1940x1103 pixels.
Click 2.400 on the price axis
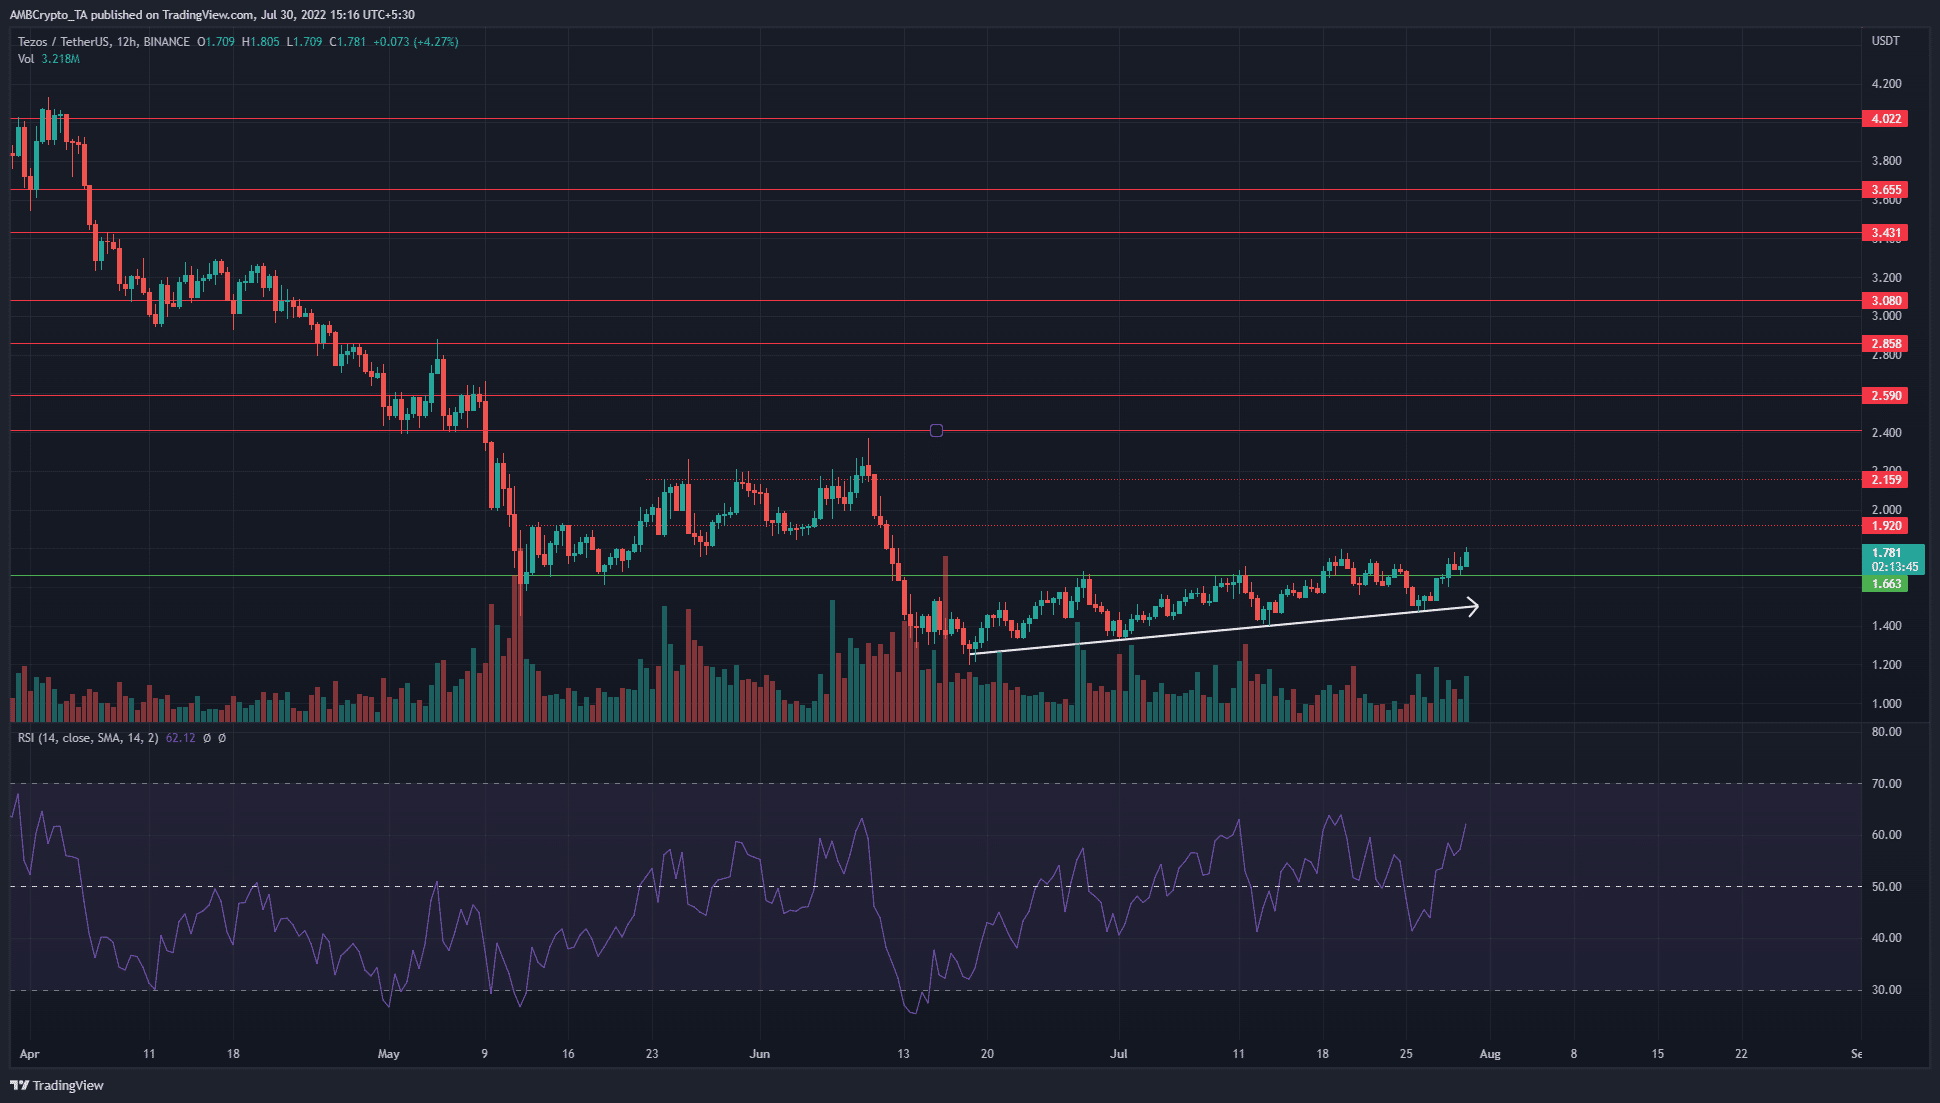point(1886,433)
